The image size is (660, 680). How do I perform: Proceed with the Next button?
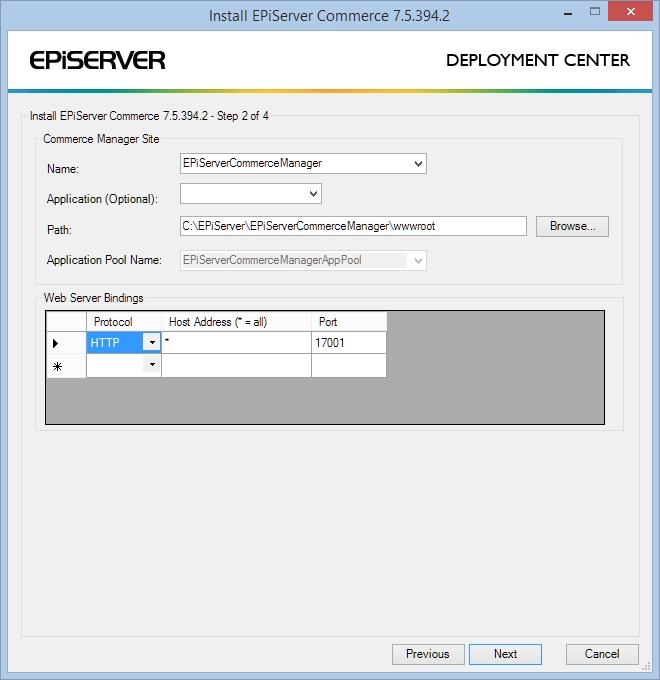(x=505, y=654)
